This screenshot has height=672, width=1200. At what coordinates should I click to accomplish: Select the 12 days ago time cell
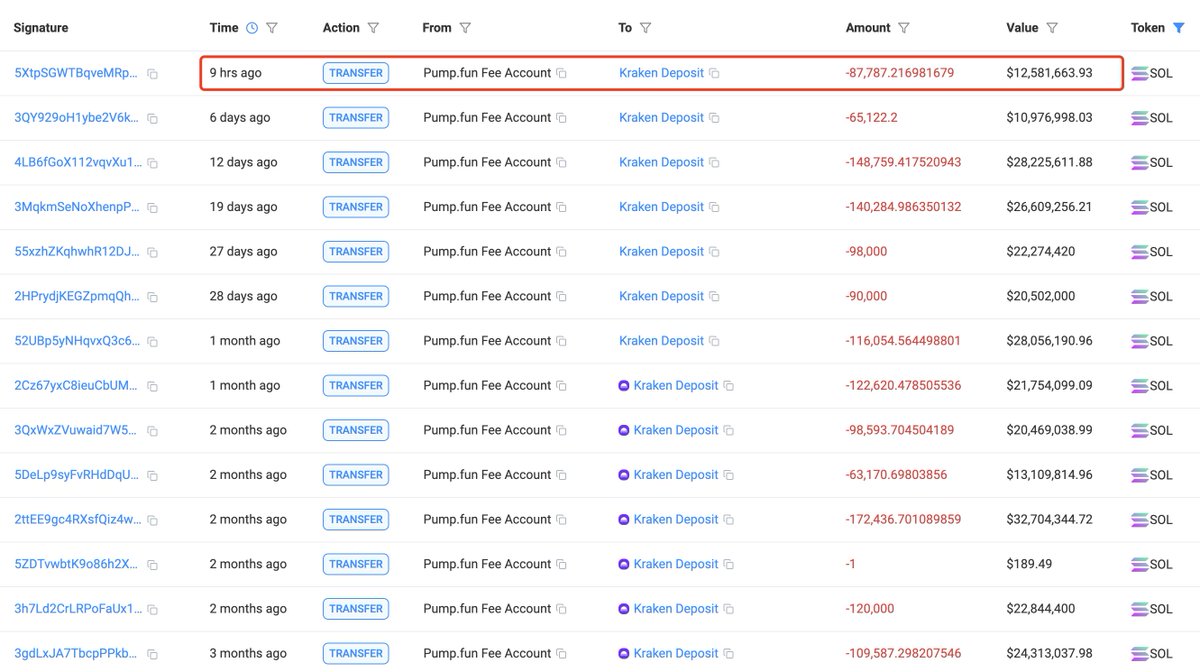[243, 162]
